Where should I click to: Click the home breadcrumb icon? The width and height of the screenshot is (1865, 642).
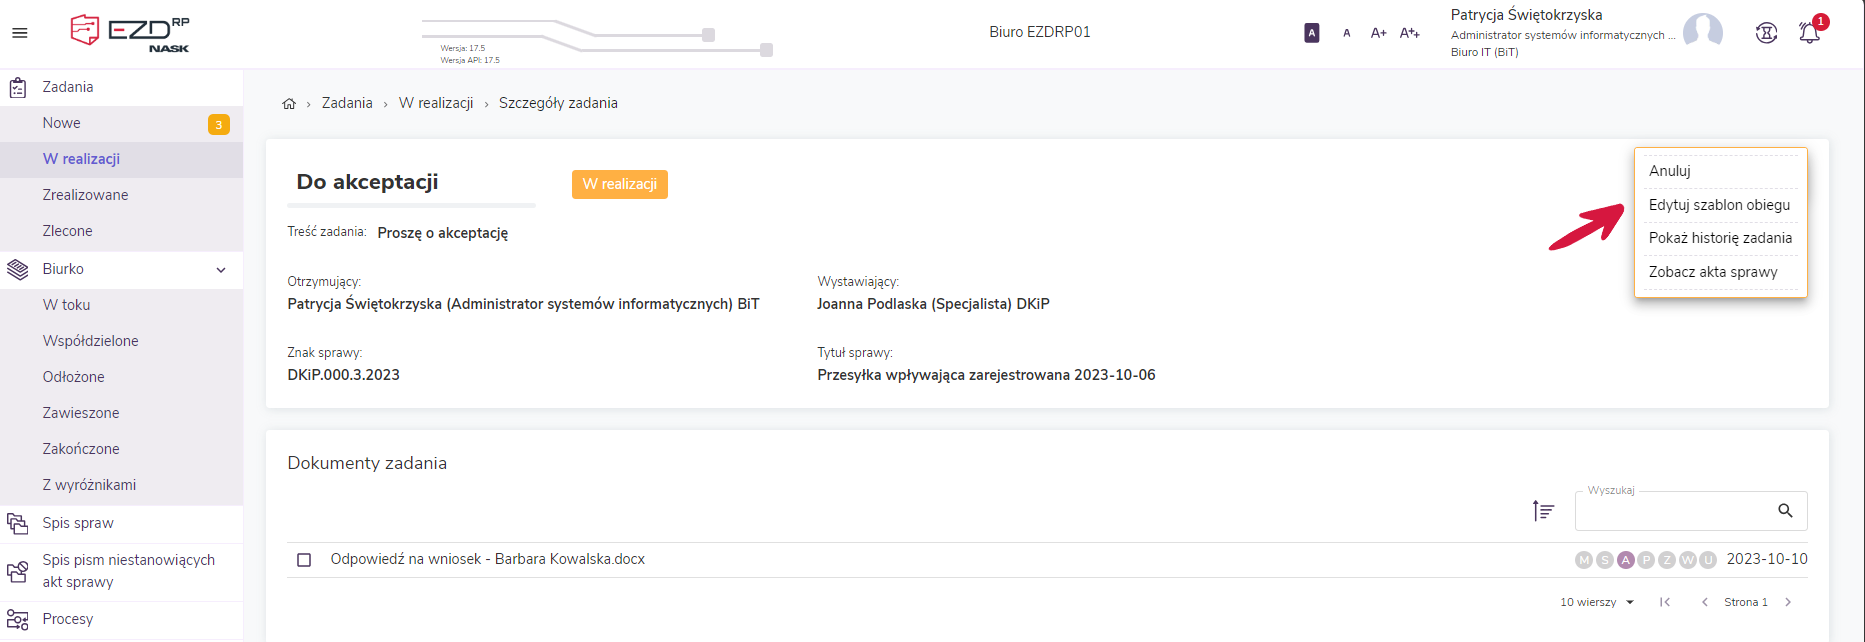[x=289, y=104]
